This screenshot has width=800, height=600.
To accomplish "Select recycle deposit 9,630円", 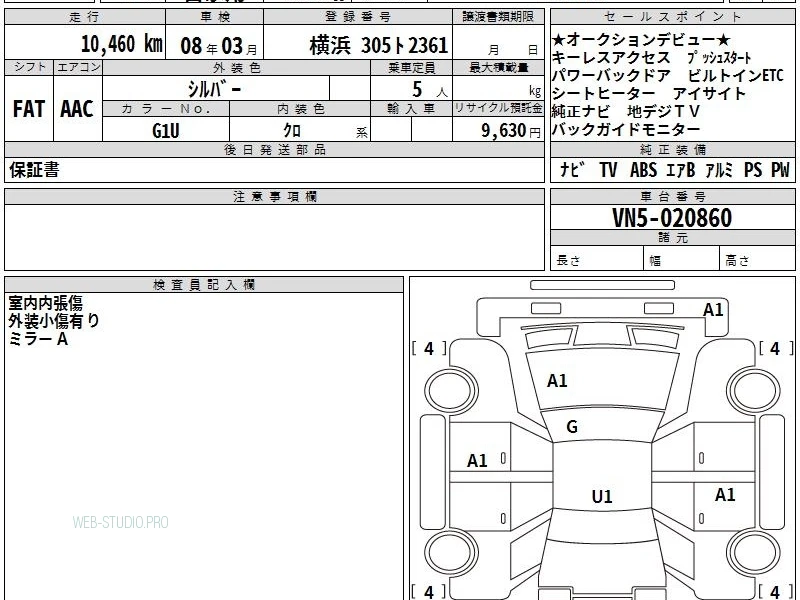I will click(511, 131).
